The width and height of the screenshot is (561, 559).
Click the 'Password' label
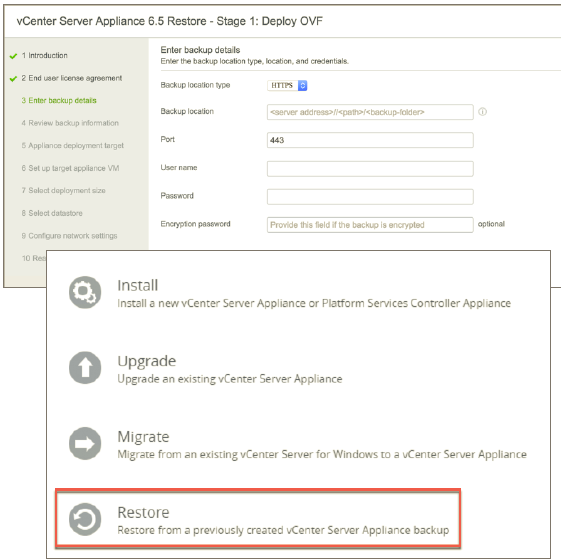click(x=177, y=196)
